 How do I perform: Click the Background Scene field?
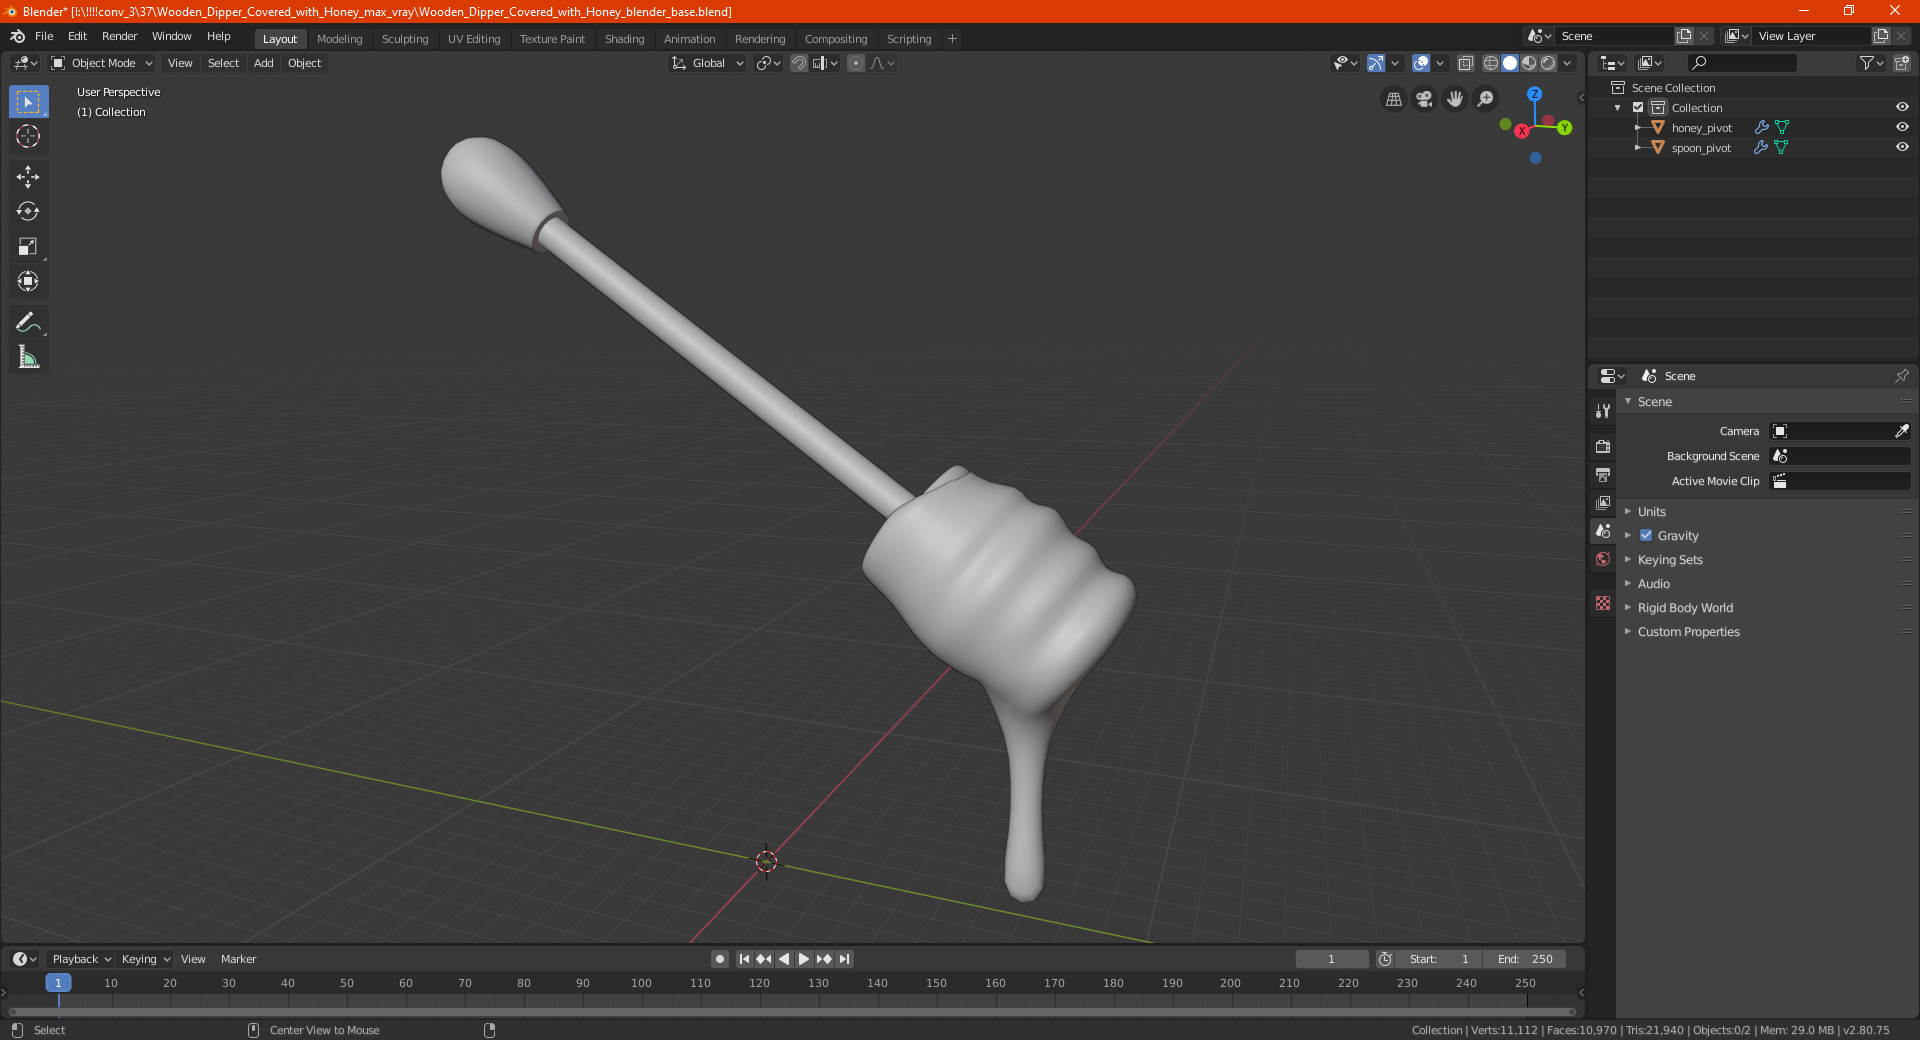coord(1840,456)
